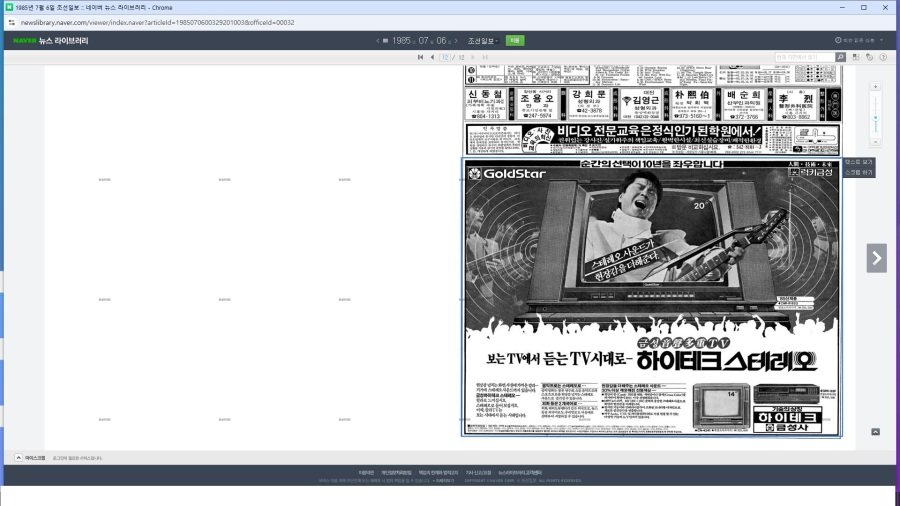Open the month 07 dropdown
Viewport: 900px width, 506px height.
(425, 41)
